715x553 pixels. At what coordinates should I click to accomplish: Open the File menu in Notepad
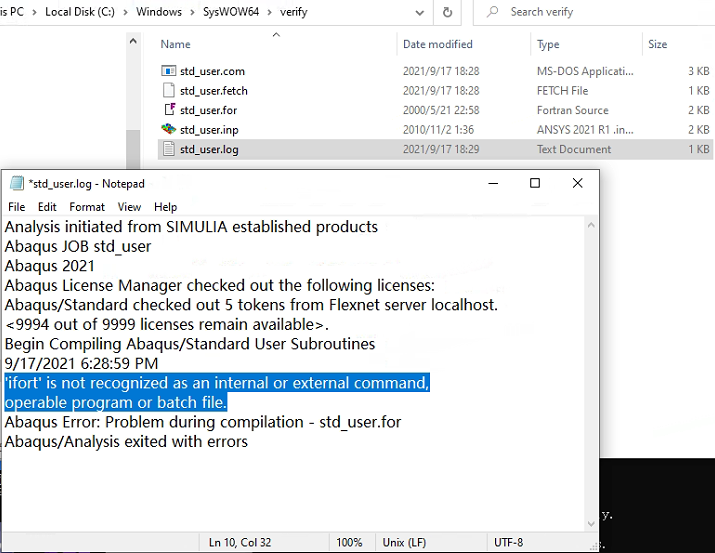click(x=16, y=207)
